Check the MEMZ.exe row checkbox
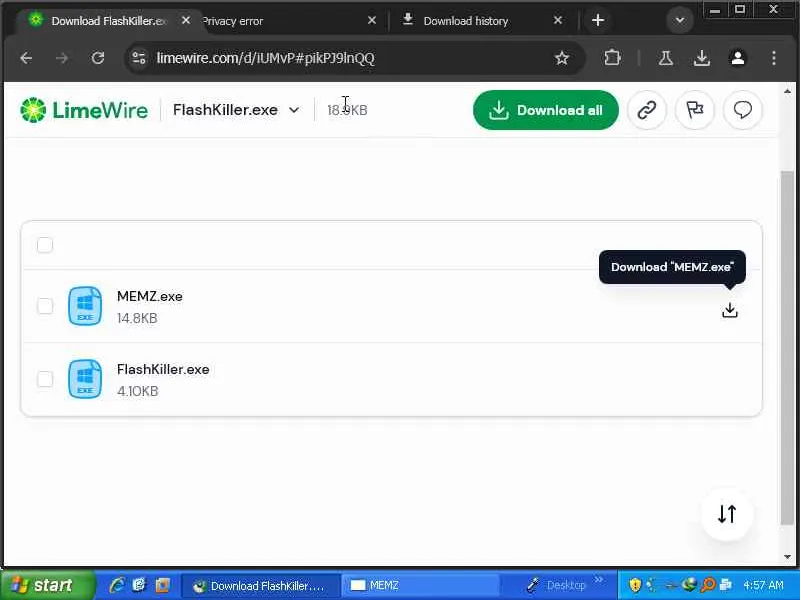This screenshot has width=800, height=600. (45, 306)
